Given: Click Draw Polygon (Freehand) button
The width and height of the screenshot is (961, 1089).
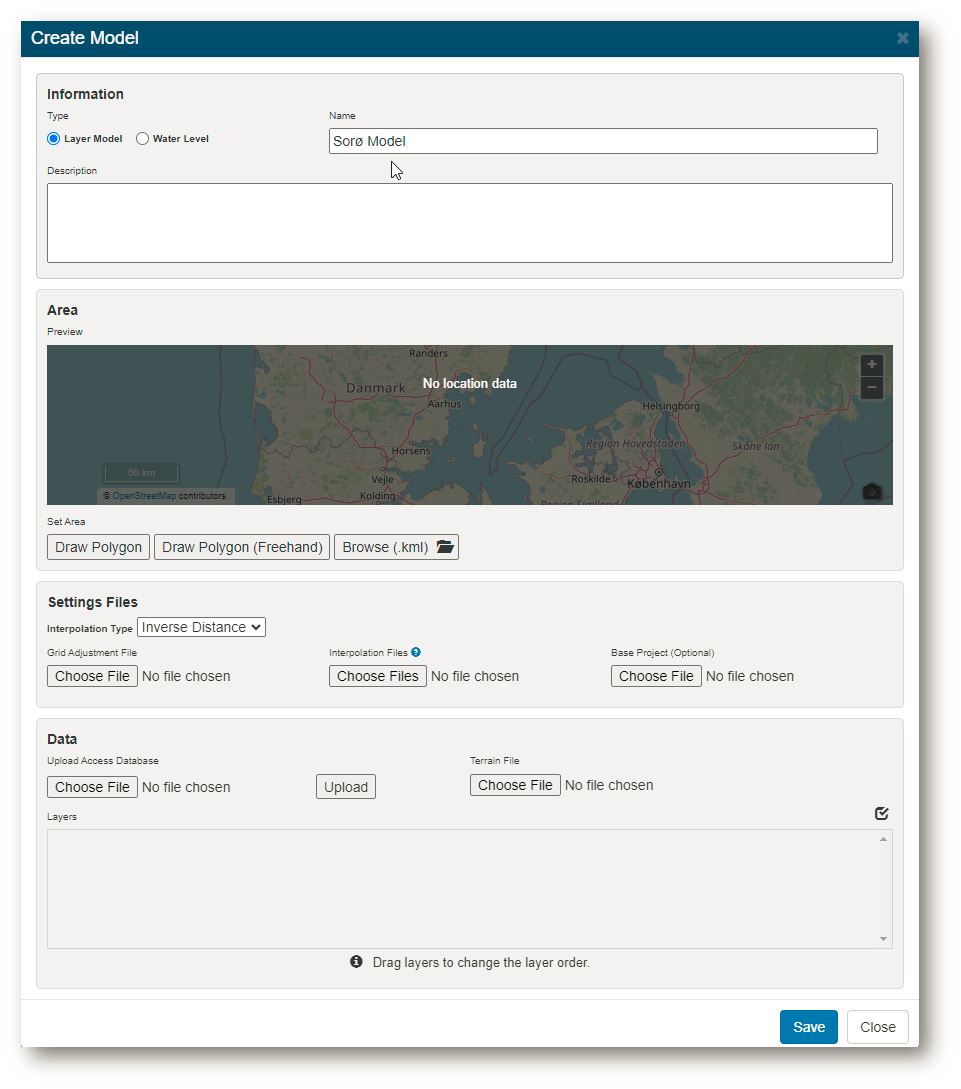Looking at the screenshot, I should (x=242, y=547).
